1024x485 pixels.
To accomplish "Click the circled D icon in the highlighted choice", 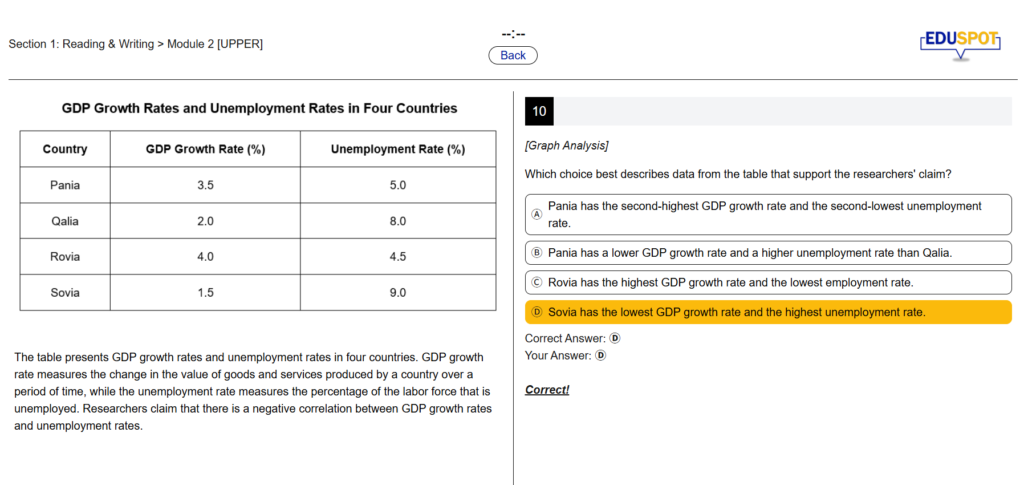I will [x=537, y=312].
